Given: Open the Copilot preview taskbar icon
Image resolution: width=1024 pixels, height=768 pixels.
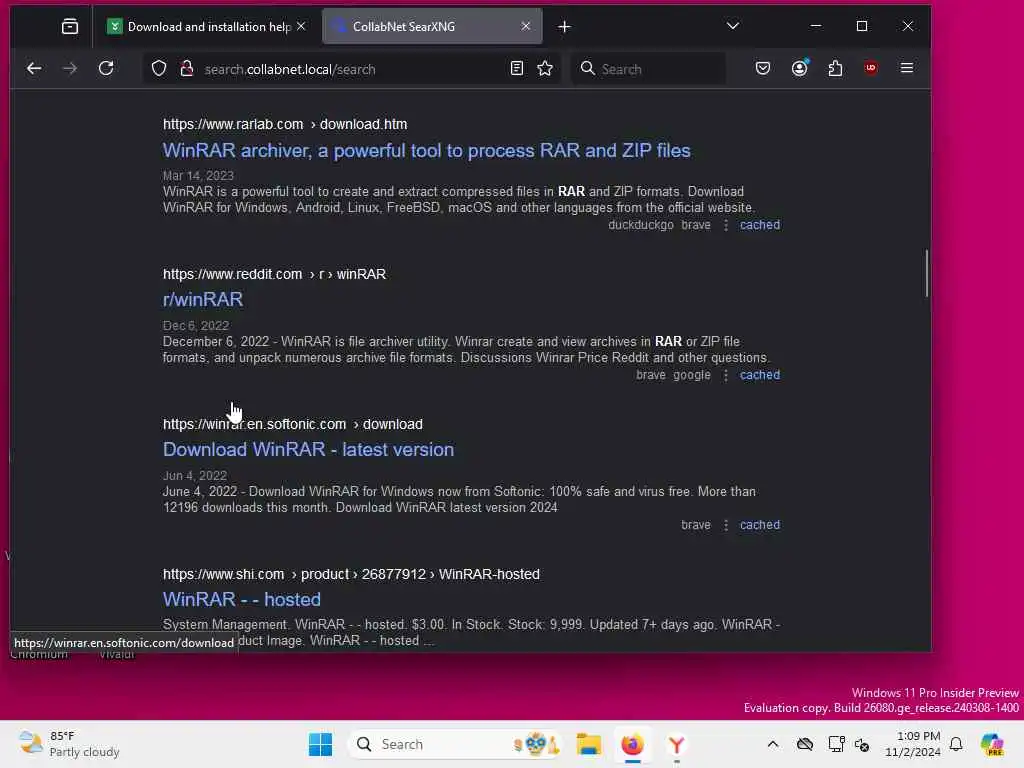Looking at the screenshot, I should 992,744.
